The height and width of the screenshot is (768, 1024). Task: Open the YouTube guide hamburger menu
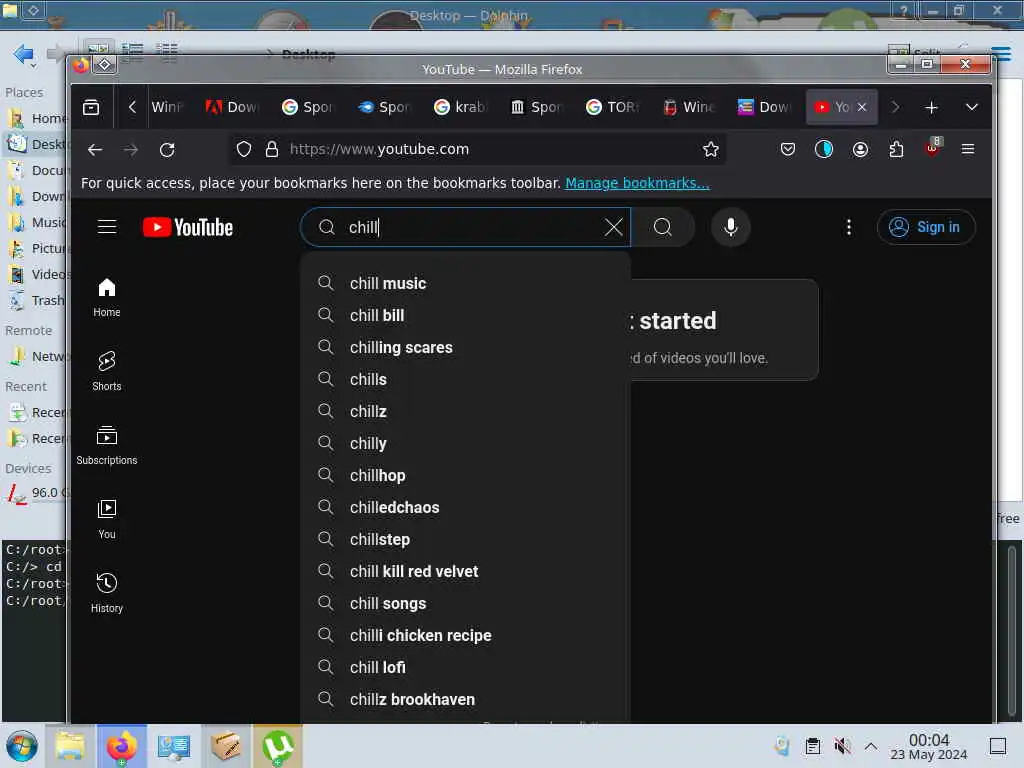(107, 227)
